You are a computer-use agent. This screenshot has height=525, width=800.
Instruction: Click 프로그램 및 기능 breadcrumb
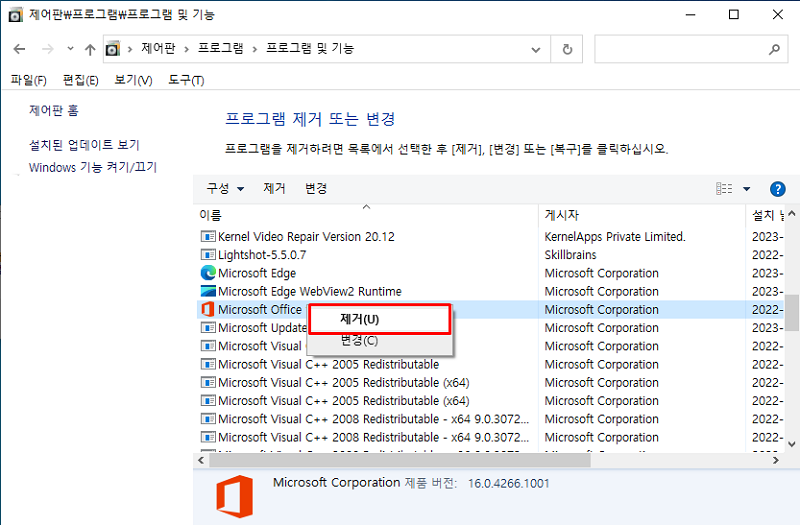point(310,49)
